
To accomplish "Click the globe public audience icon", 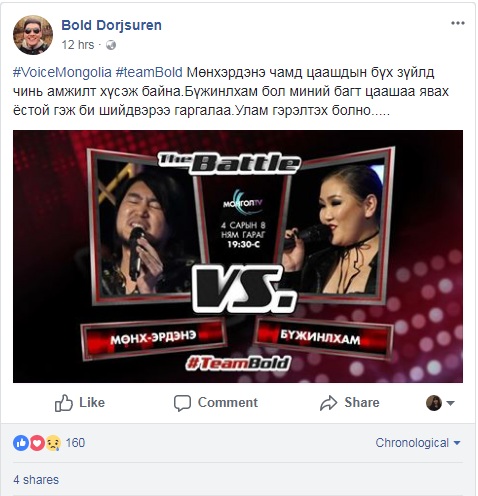I will pos(111,45).
